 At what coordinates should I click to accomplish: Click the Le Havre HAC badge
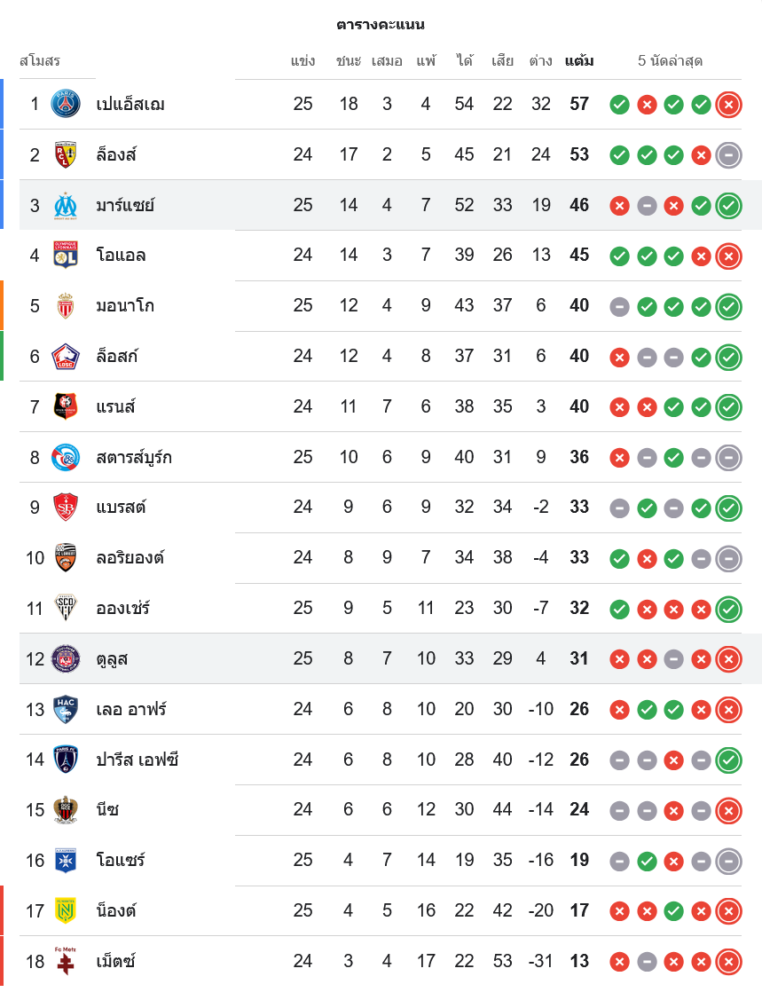coord(66,709)
